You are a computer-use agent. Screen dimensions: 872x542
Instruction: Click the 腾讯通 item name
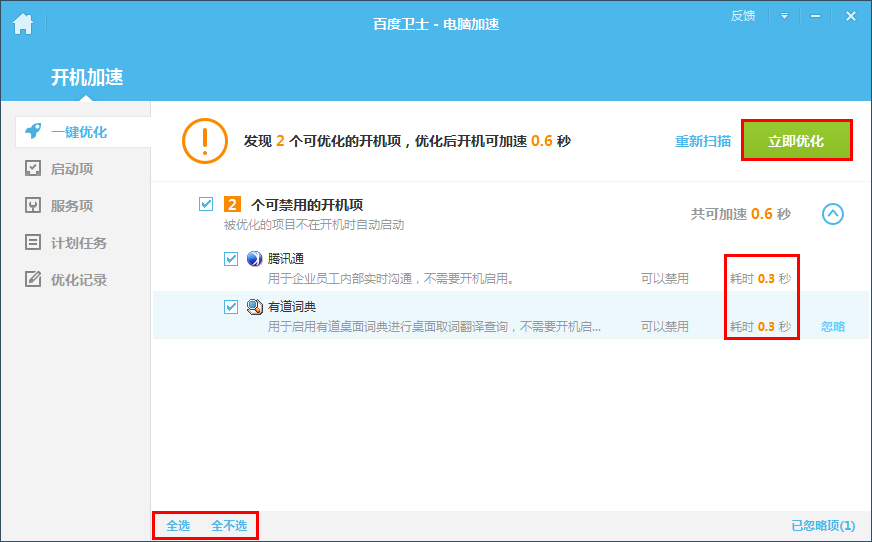click(x=286, y=259)
